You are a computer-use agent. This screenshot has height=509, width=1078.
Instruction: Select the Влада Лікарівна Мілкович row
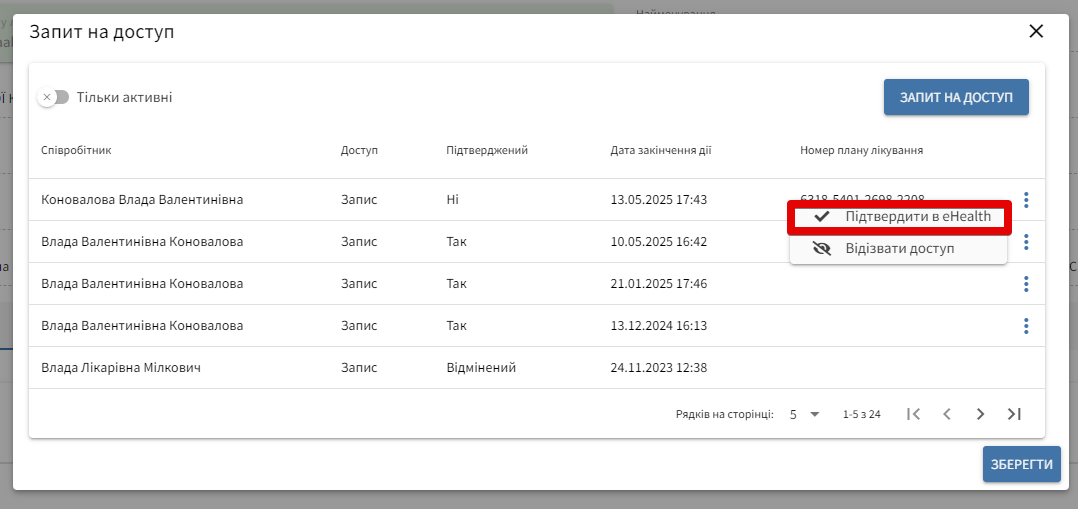[x=121, y=368]
